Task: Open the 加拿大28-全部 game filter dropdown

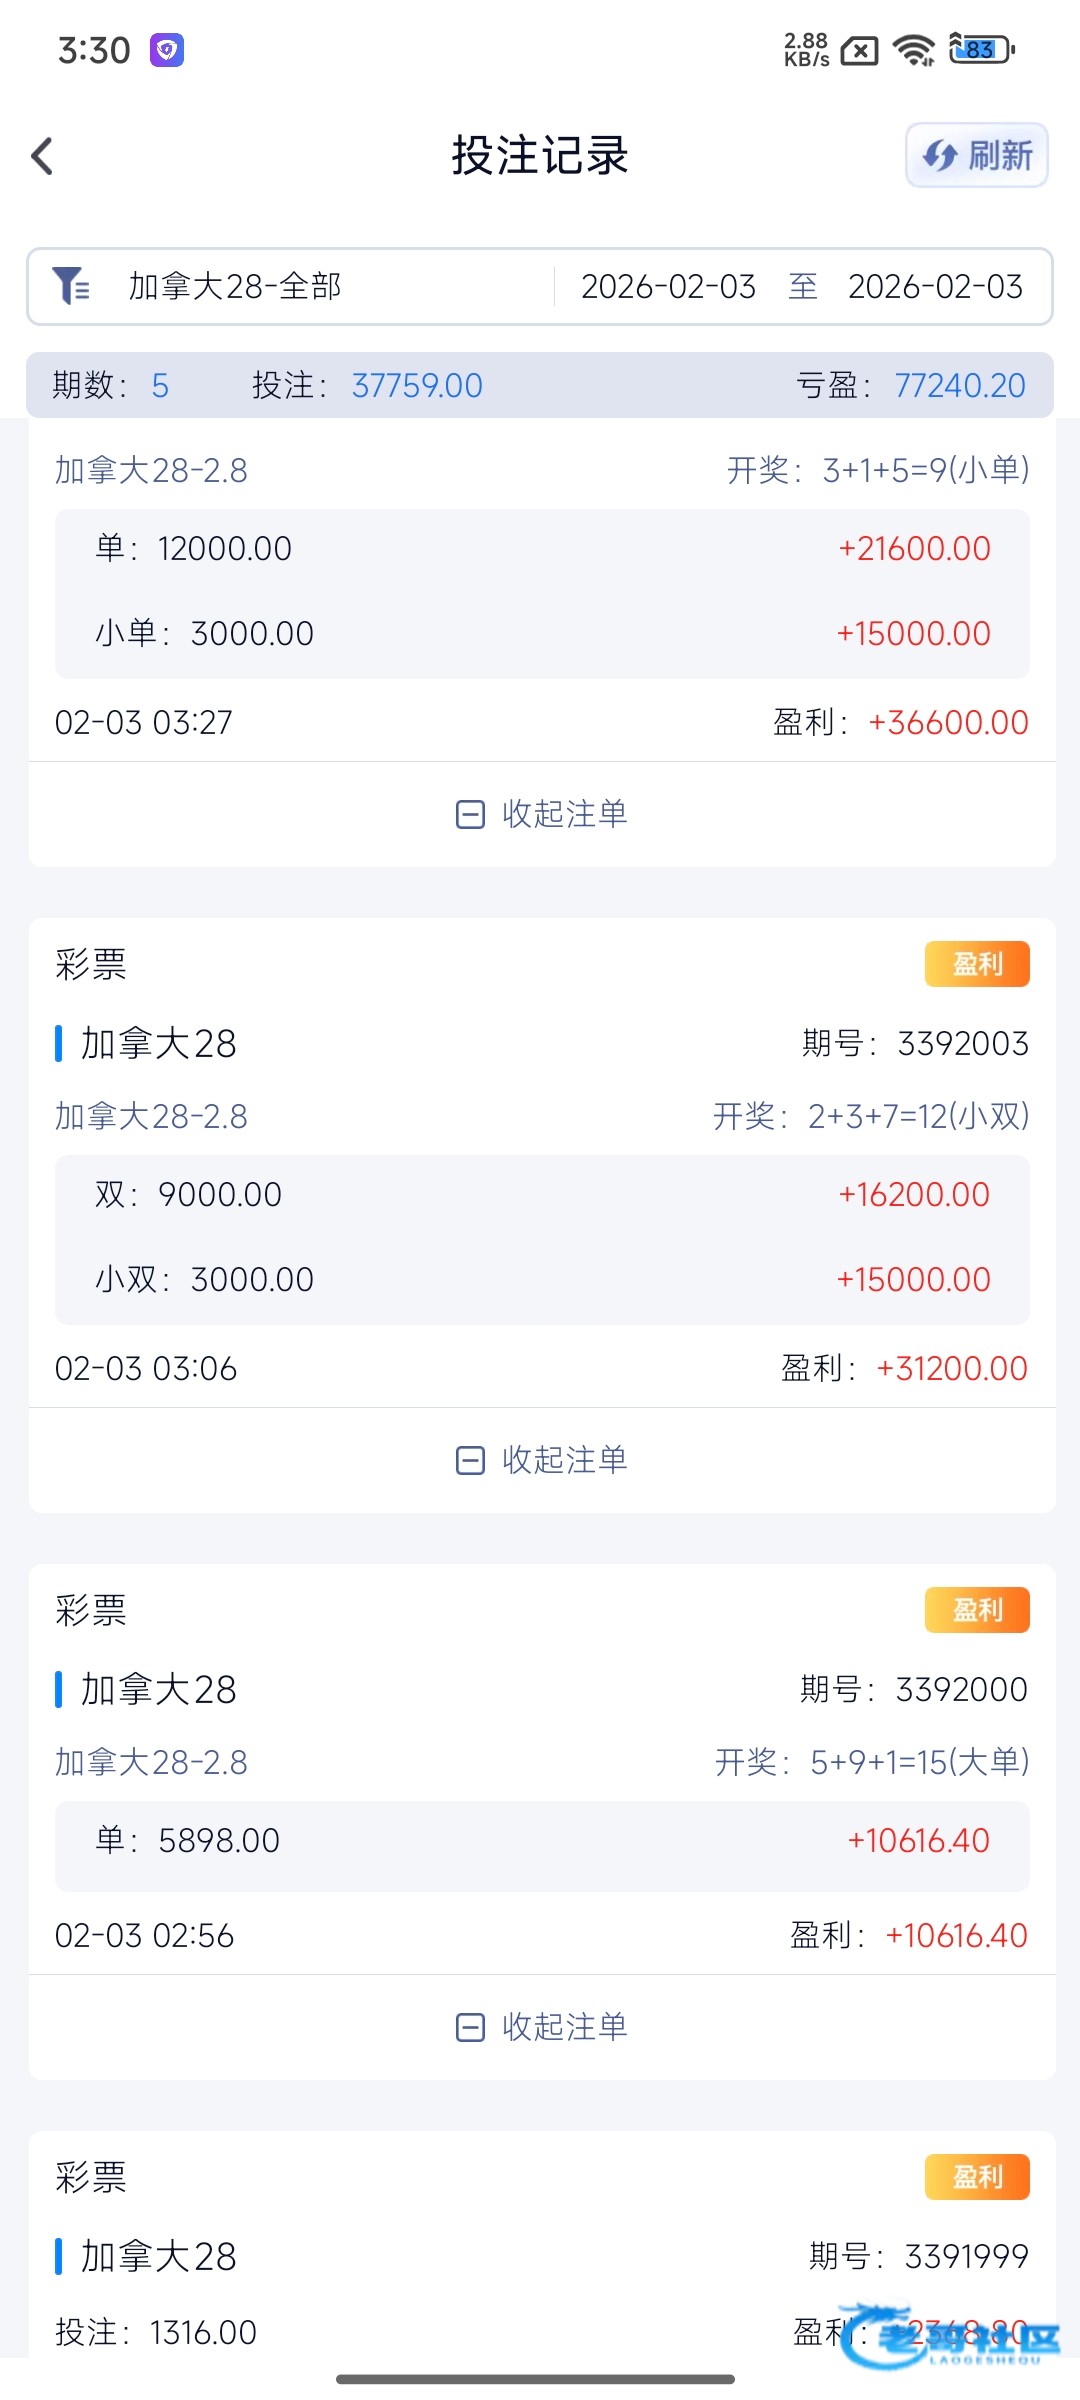Action: click(235, 287)
